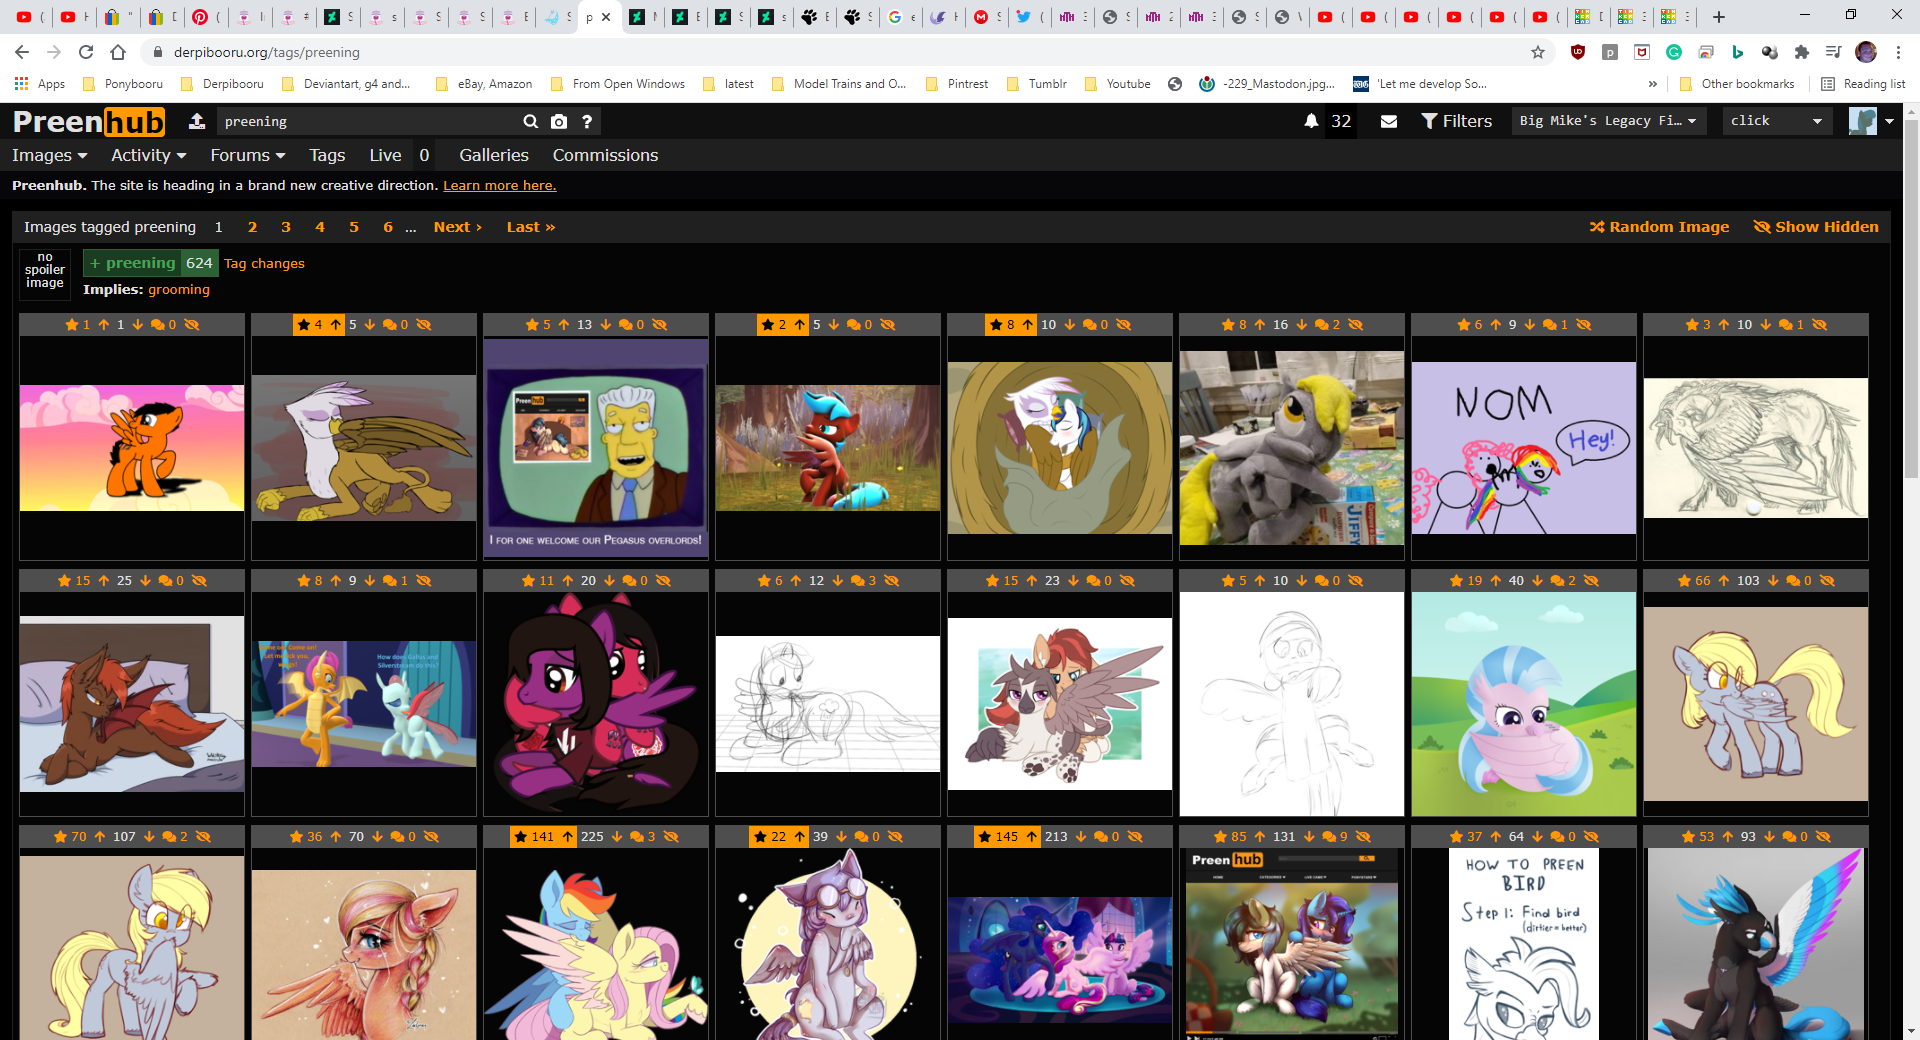Go back with browser back arrow
1920x1040 pixels.
[22, 52]
